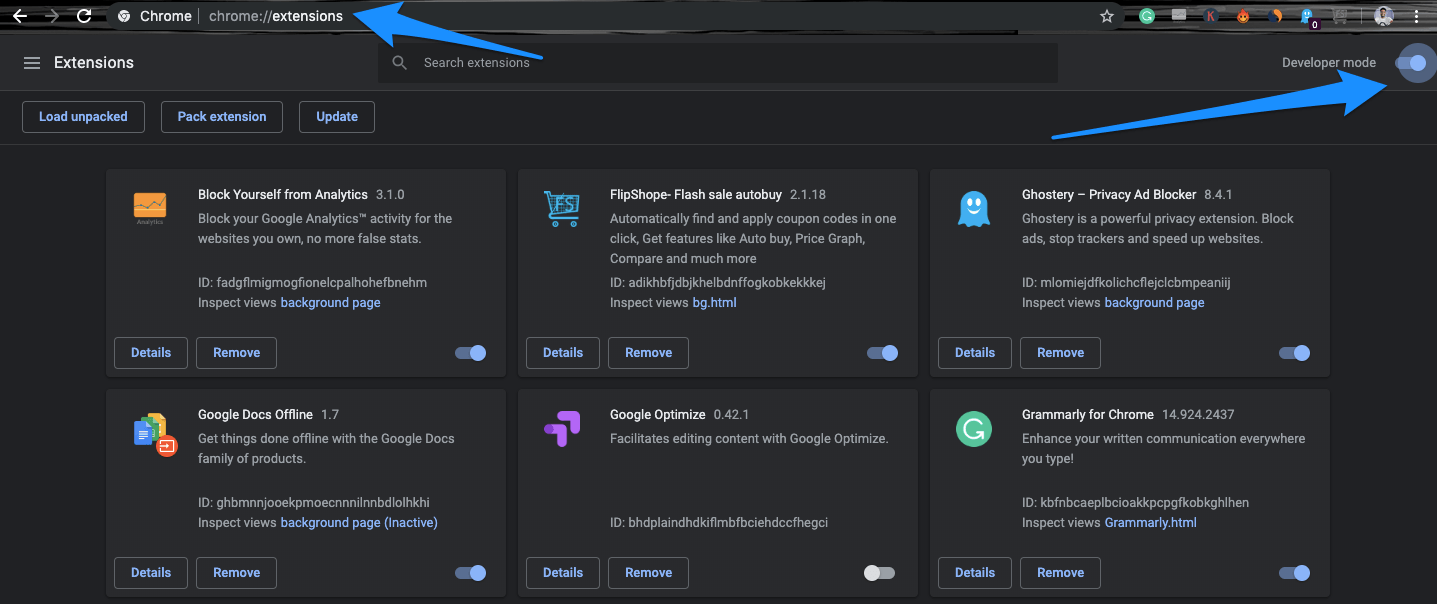Remove Block Yourself from Analytics extension
The height and width of the screenshot is (604, 1437).
click(x=236, y=353)
